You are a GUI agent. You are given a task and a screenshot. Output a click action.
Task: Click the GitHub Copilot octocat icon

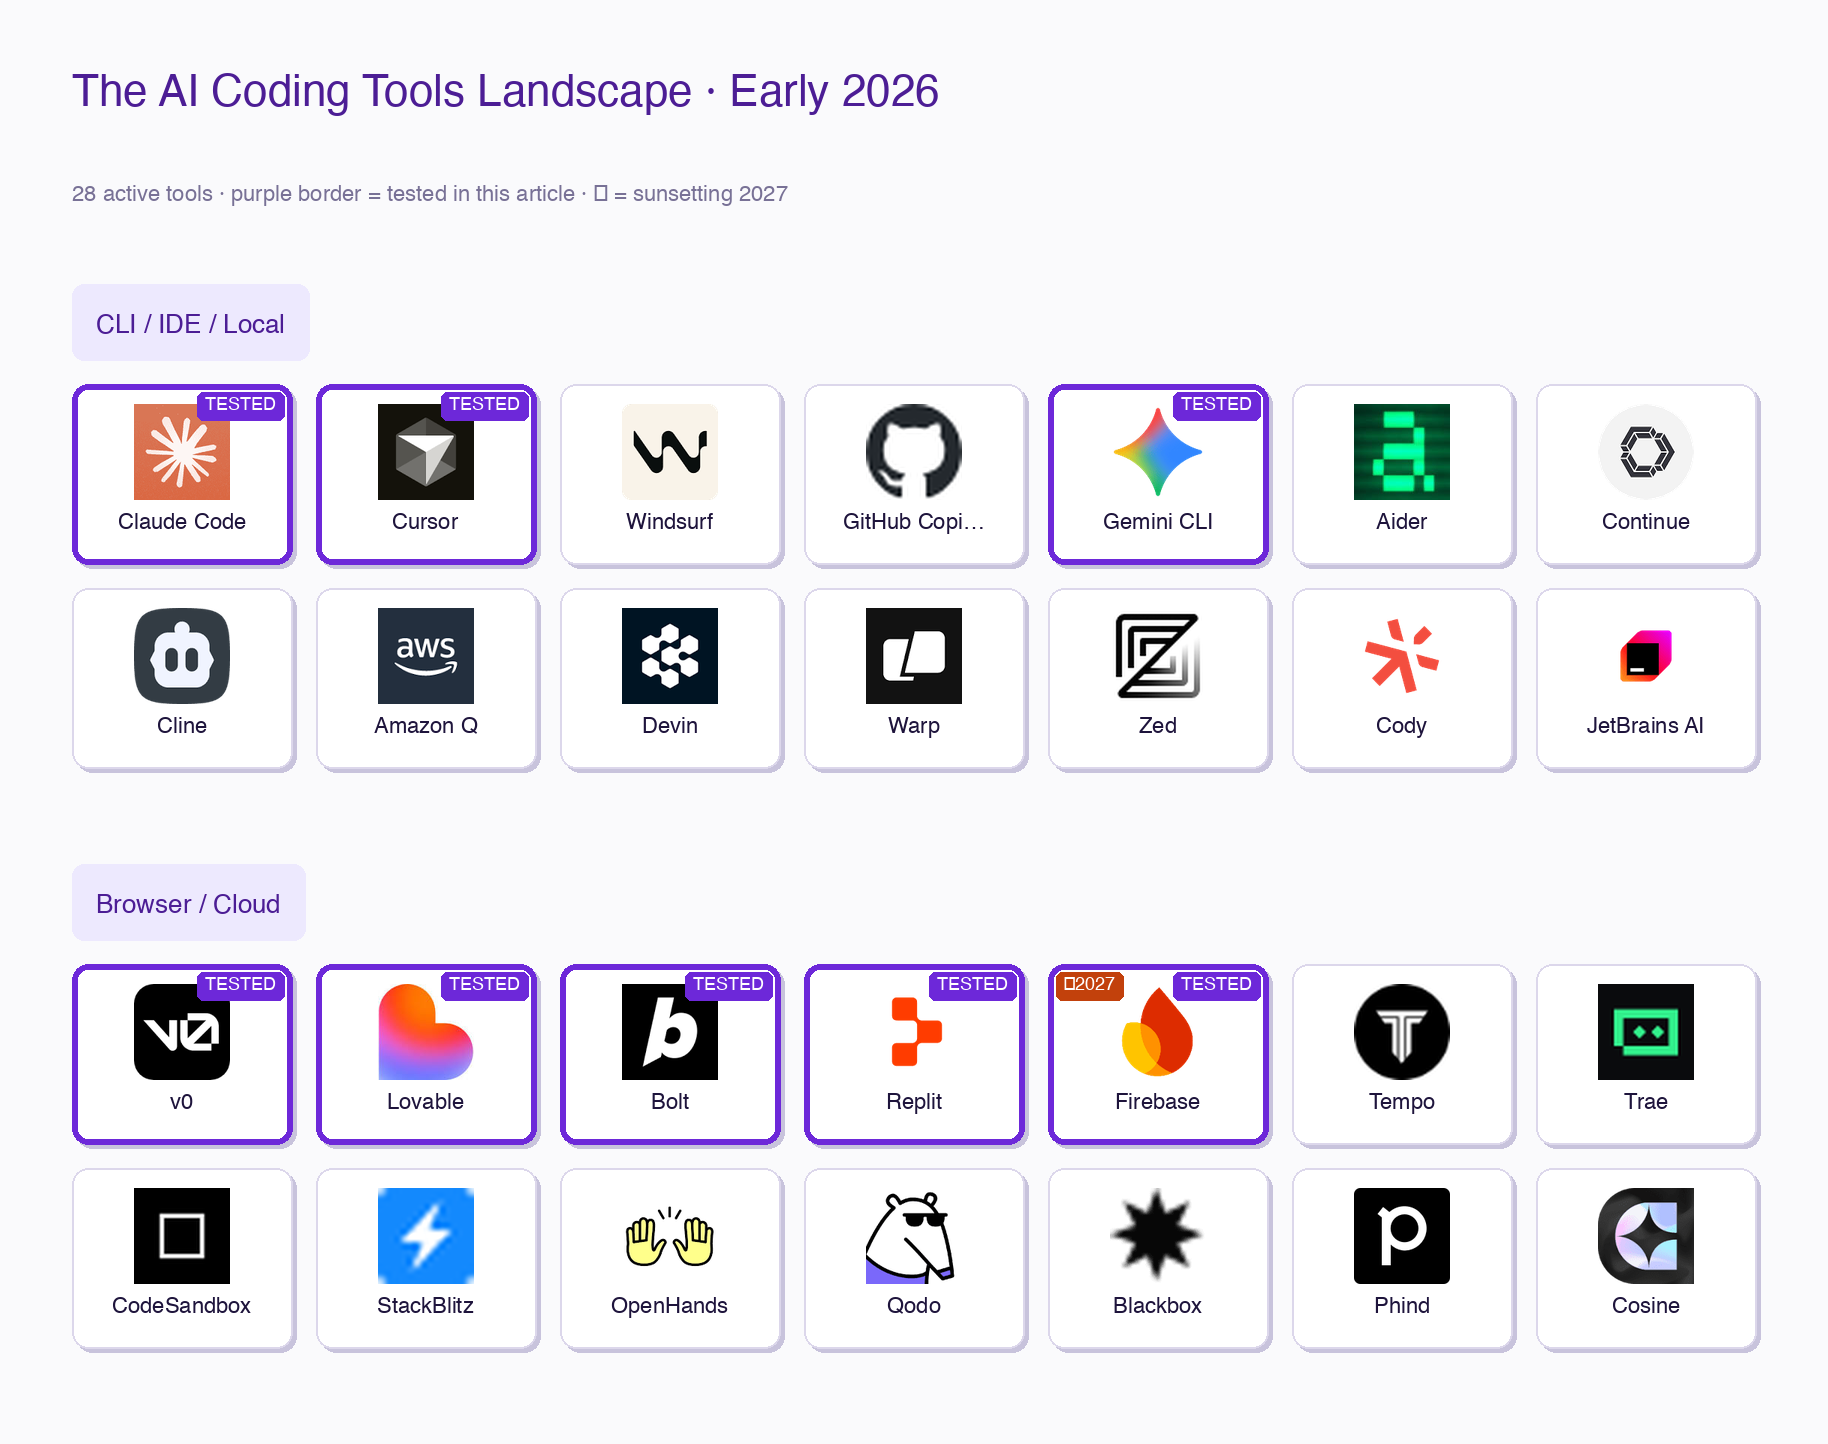(914, 452)
